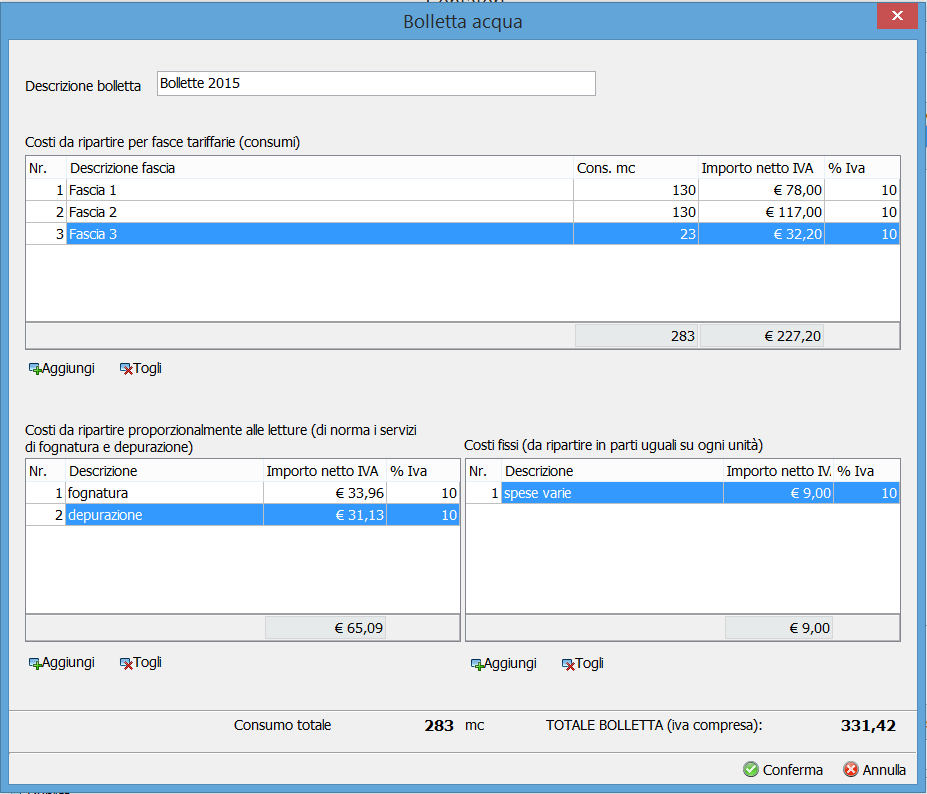Click the 283 total consumption field in table footer

(637, 336)
